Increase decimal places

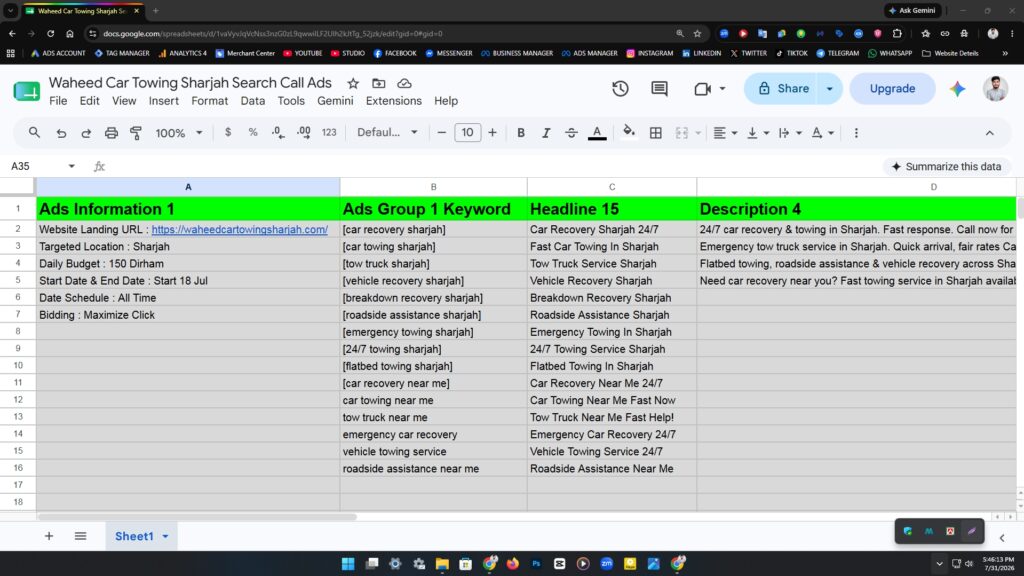coord(304,133)
